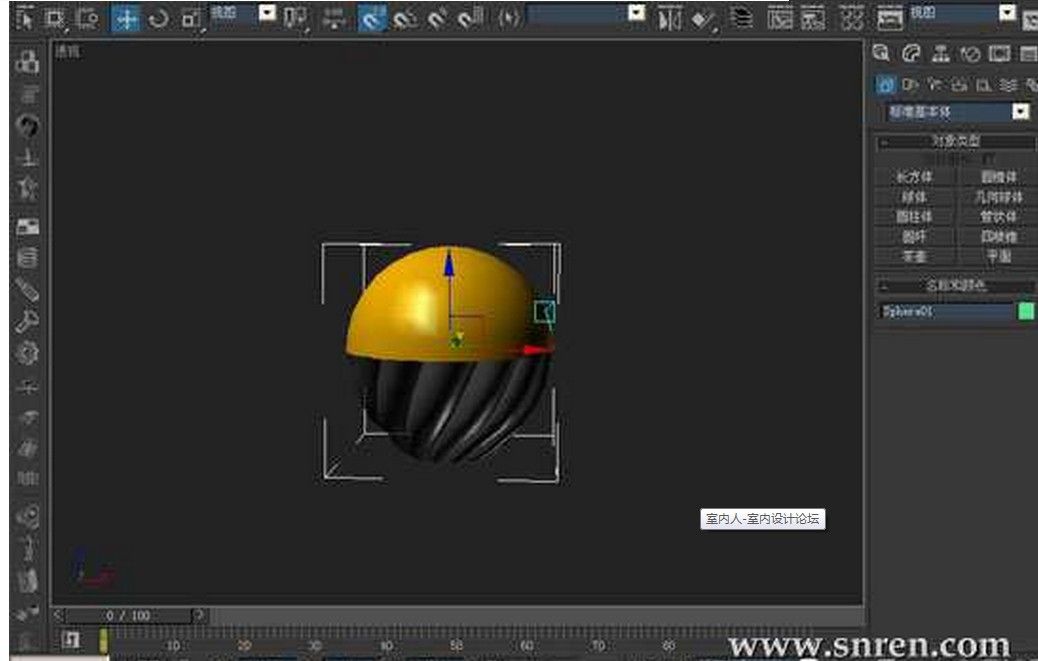
Task: Switch to the Motion command panel tab
Action: (x=970, y=53)
